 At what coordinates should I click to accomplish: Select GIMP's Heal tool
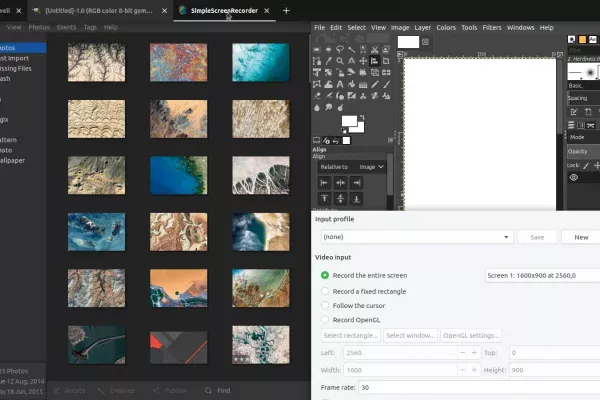pyautogui.click(x=375, y=96)
